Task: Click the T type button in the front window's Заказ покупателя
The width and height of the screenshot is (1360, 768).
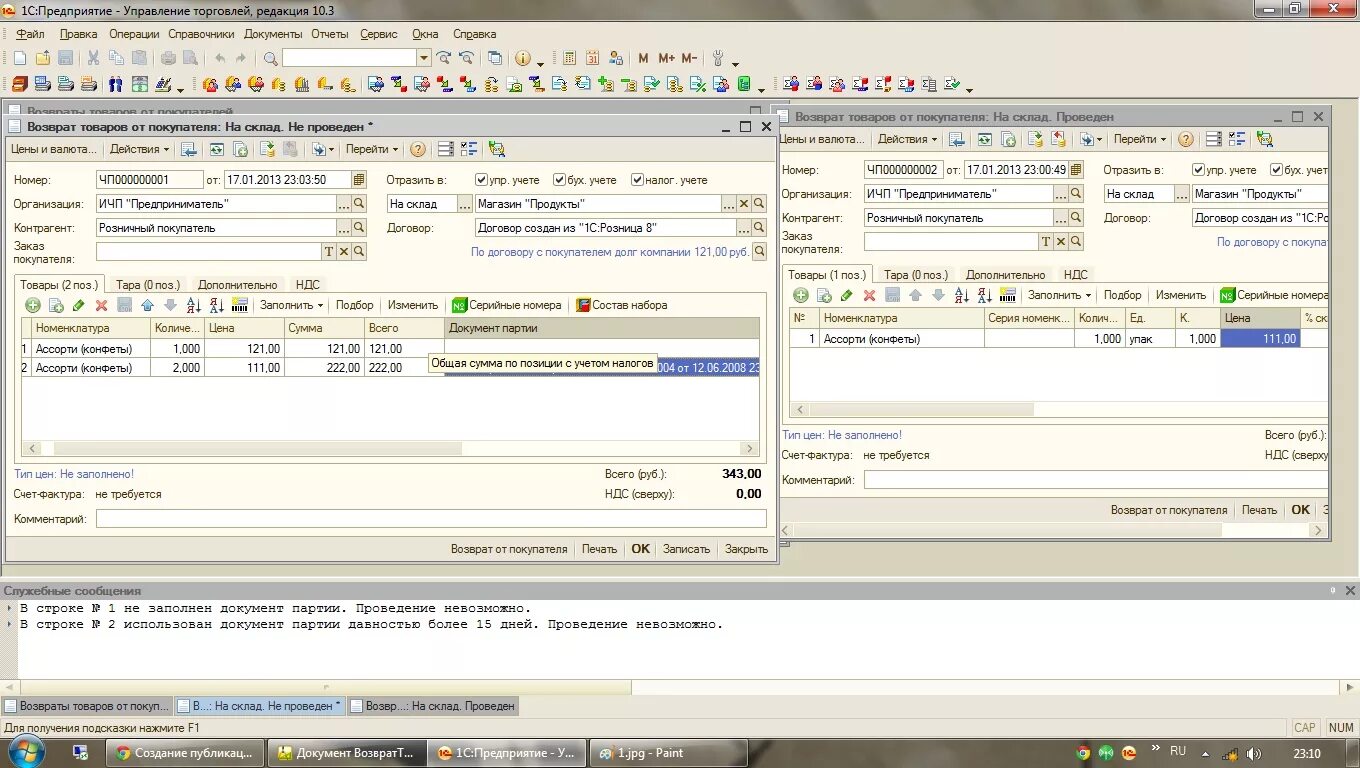Action: tap(329, 252)
